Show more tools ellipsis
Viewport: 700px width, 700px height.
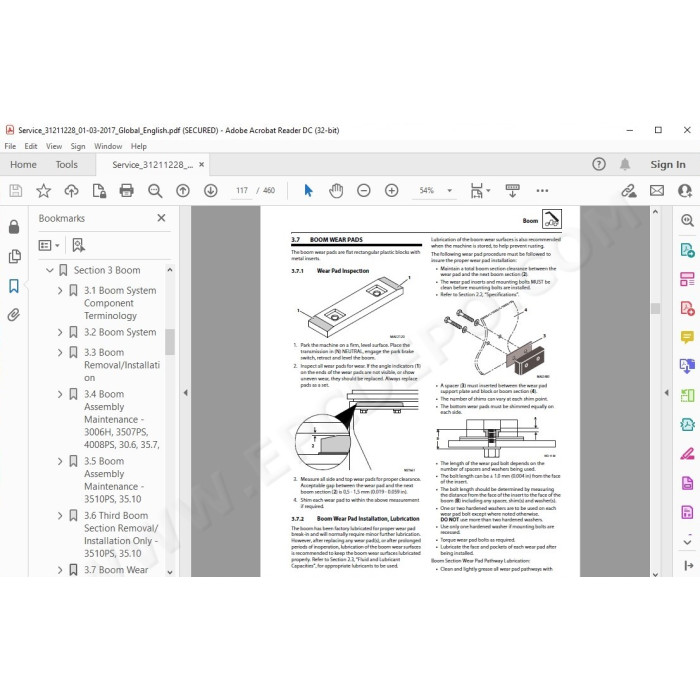(x=542, y=191)
